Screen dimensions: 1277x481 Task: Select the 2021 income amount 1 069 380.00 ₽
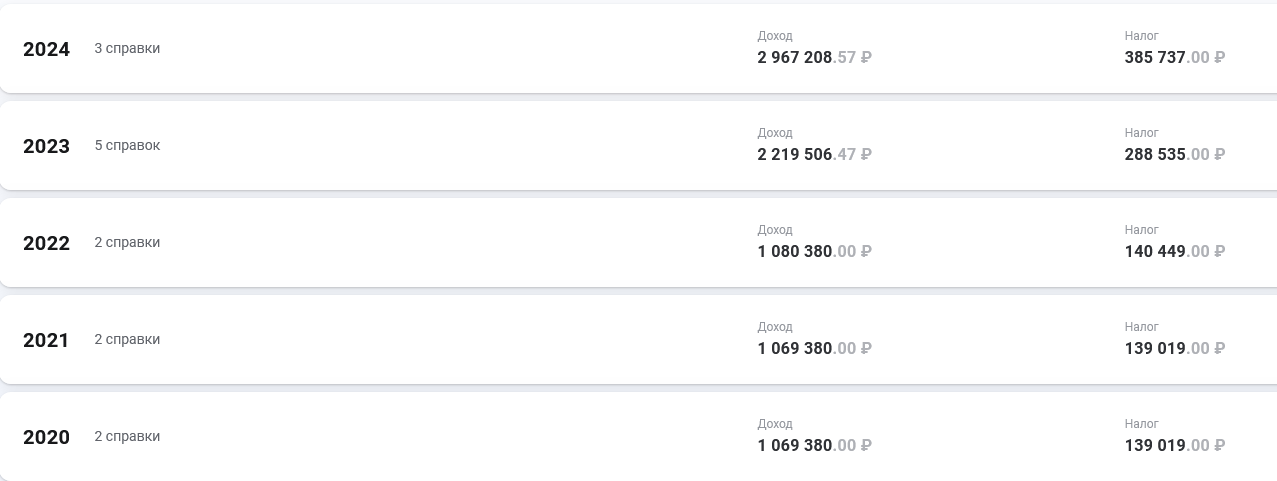(814, 349)
